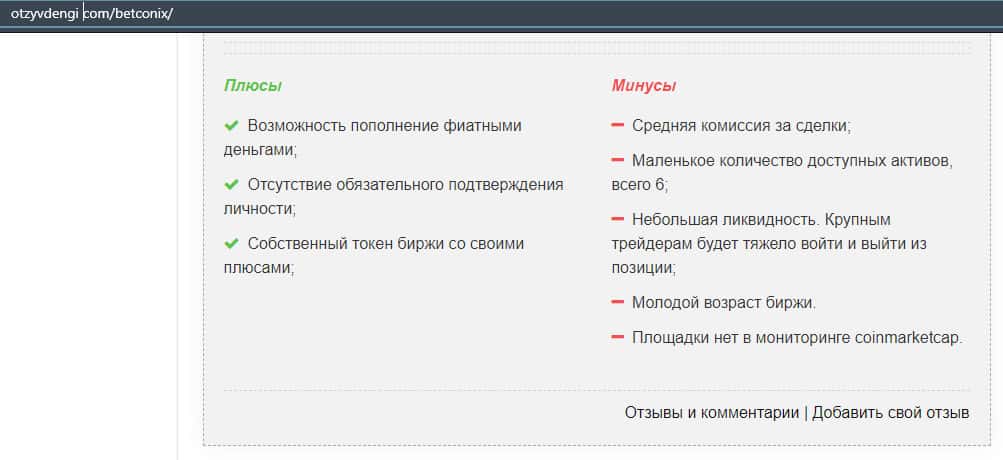The image size is (1003, 460).
Task: Click the green checkmark beside Собственный токен
Action: click(231, 244)
